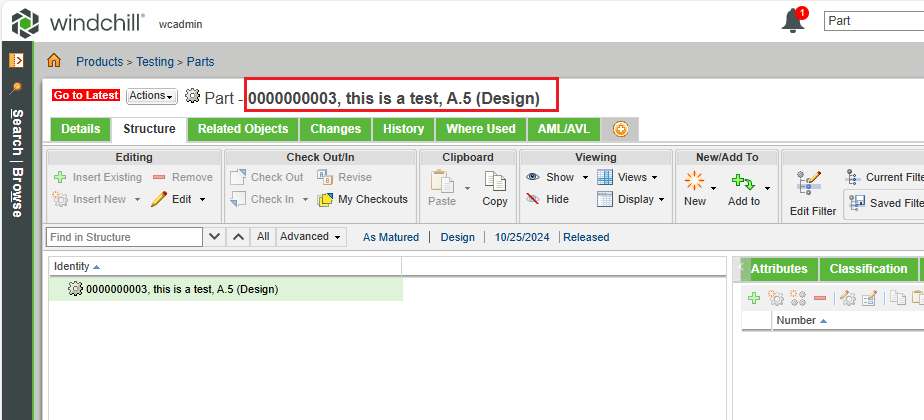Expand the navigator panel arrow icon
This screenshot has height=420, width=924.
pyautogui.click(x=16, y=59)
